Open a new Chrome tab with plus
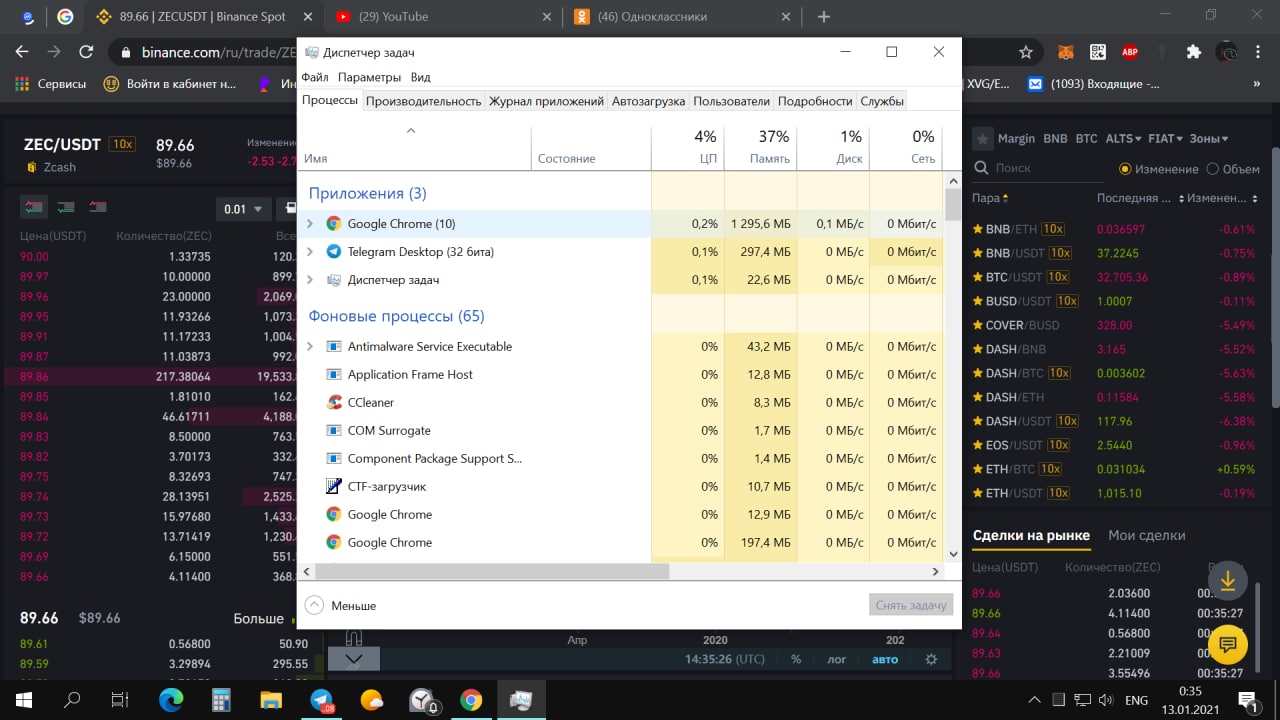This screenshot has width=1280, height=720. click(824, 17)
